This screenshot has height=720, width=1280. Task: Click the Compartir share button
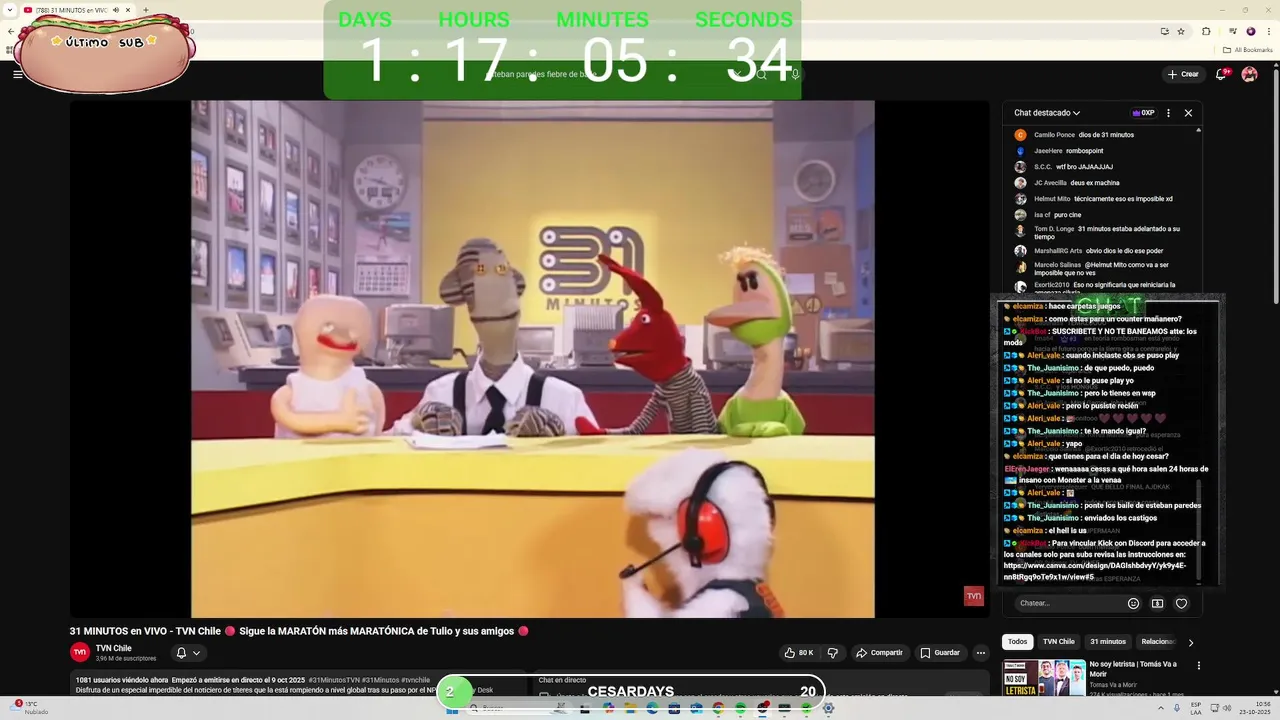879,653
